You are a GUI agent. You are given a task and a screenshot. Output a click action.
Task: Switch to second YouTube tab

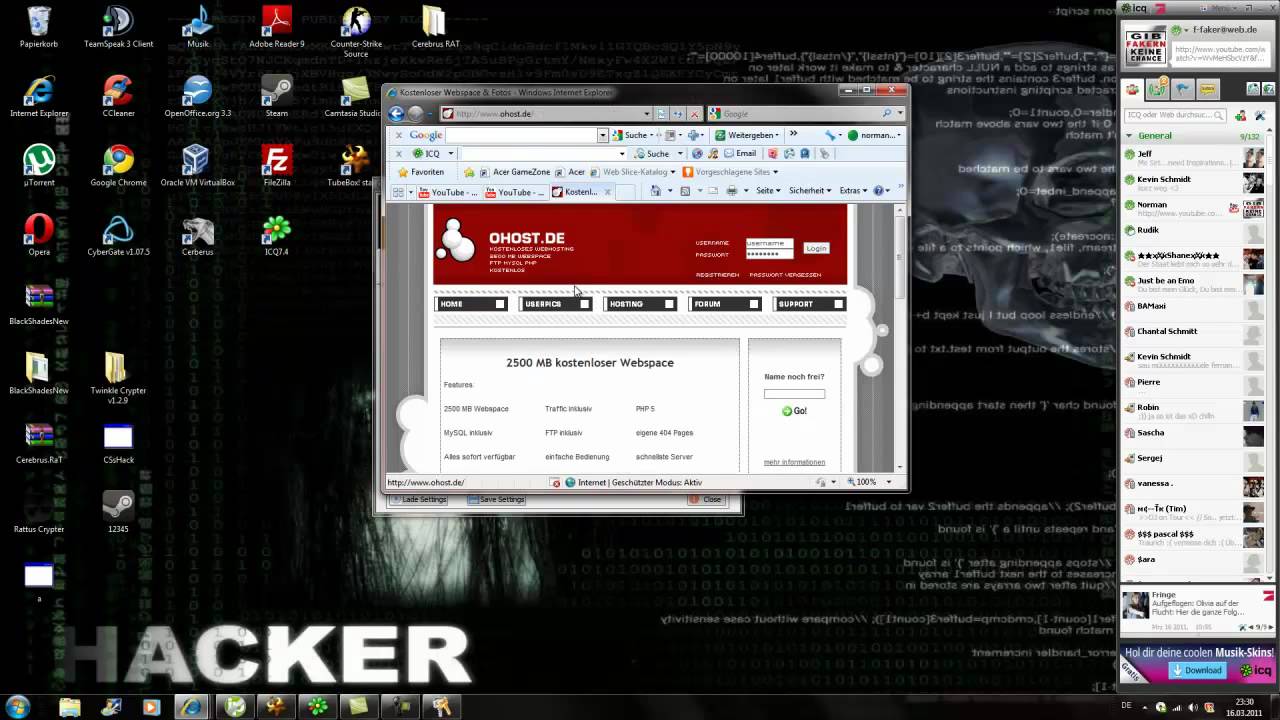coord(514,192)
